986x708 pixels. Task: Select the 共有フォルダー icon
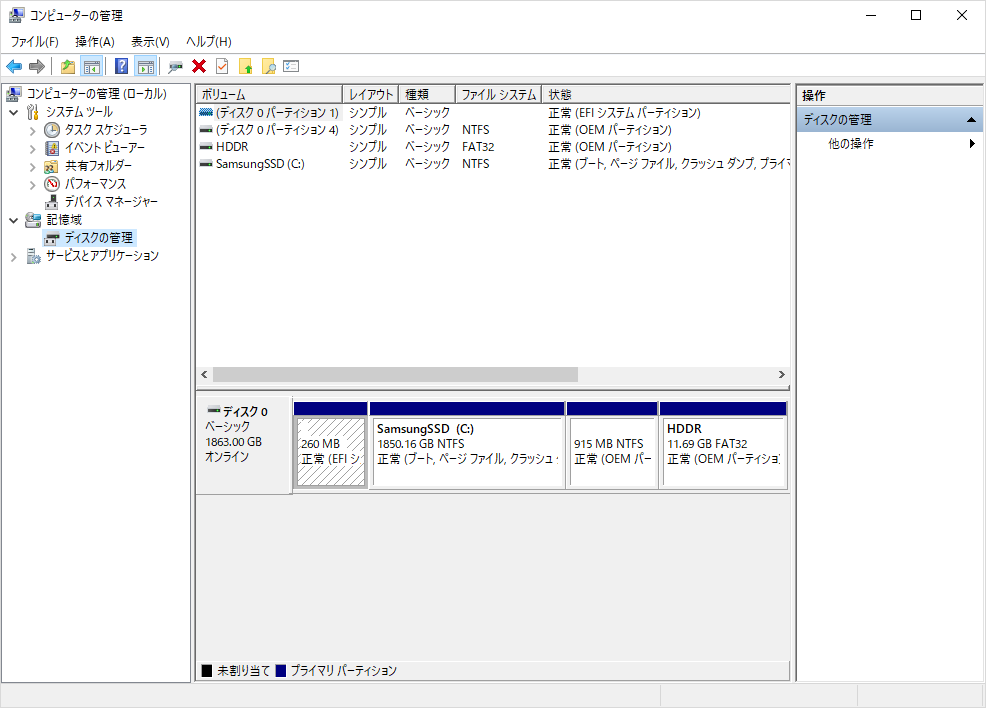click(52, 166)
